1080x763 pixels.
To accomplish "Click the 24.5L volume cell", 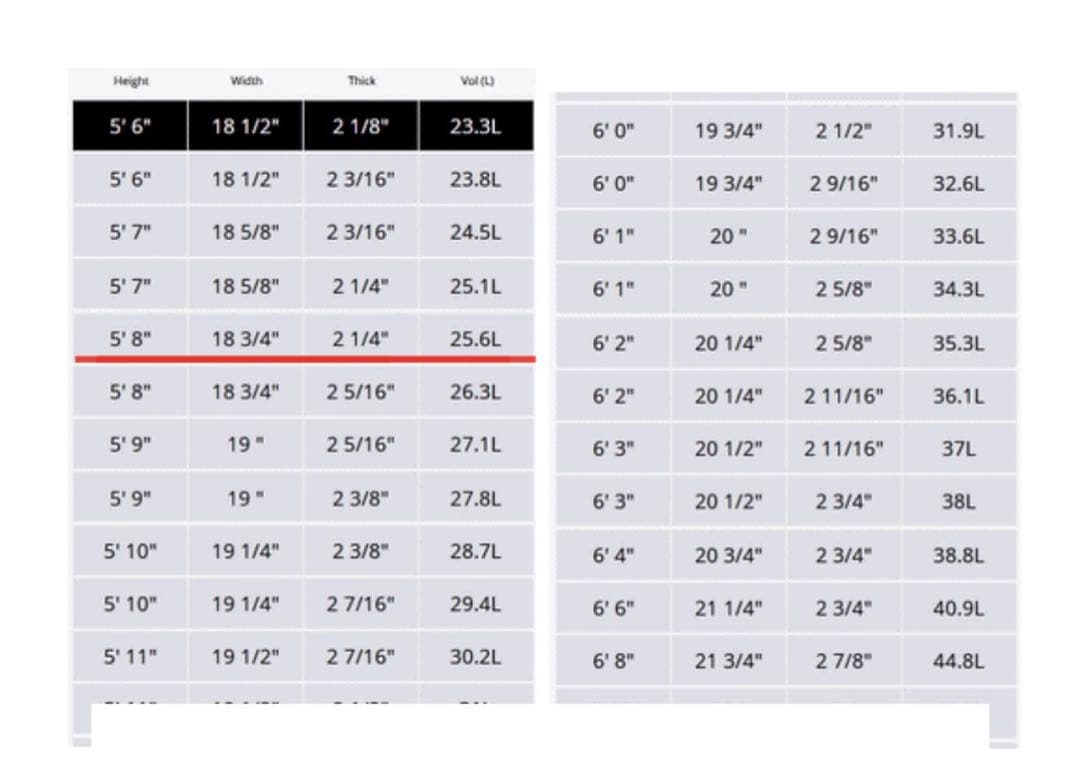I will 476,233.
